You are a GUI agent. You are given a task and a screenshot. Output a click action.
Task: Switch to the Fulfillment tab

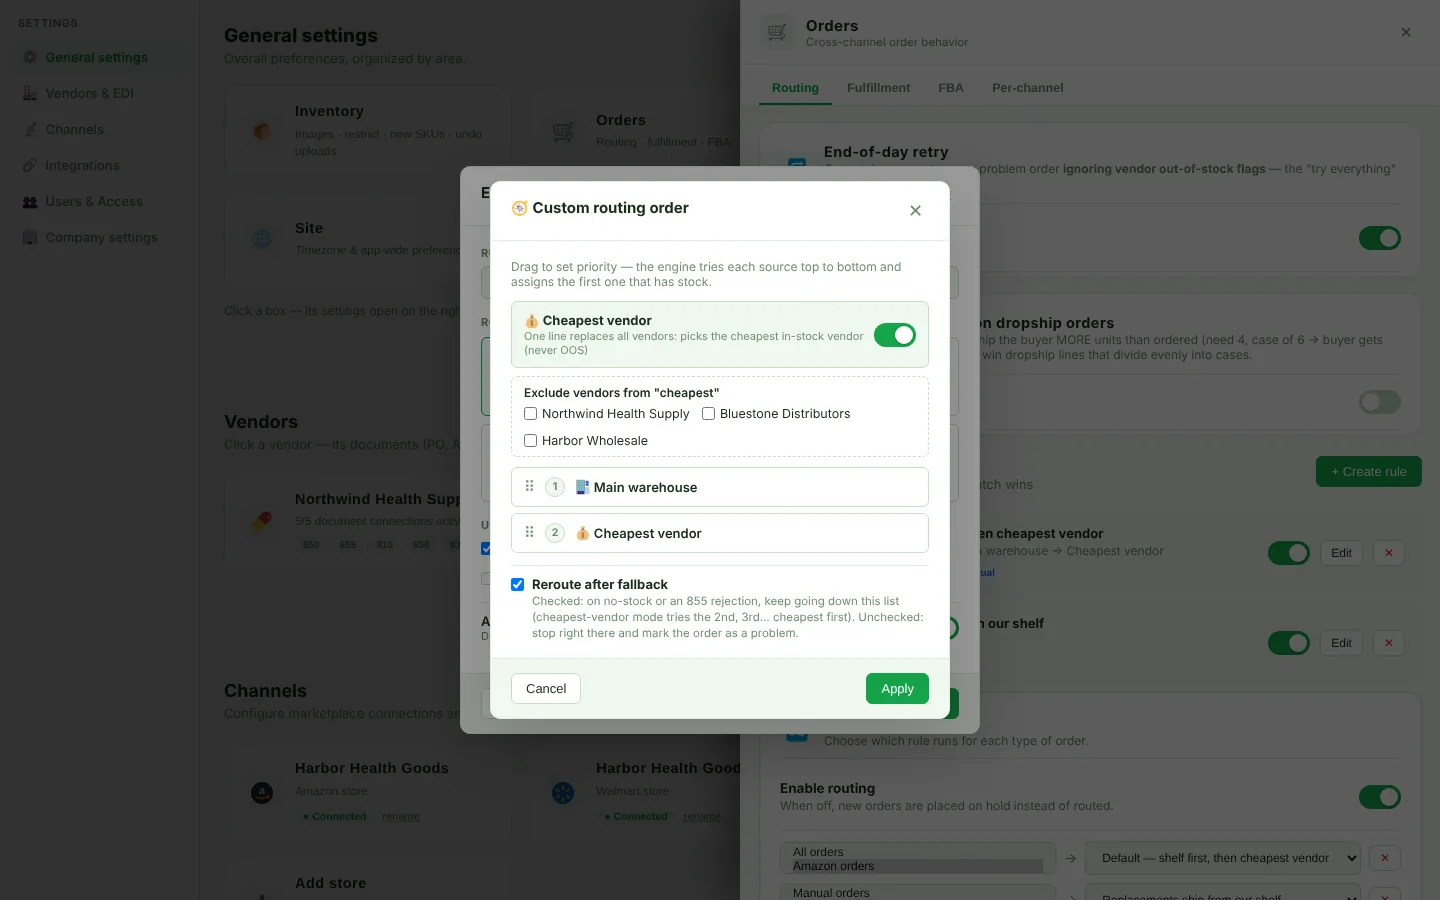[878, 88]
